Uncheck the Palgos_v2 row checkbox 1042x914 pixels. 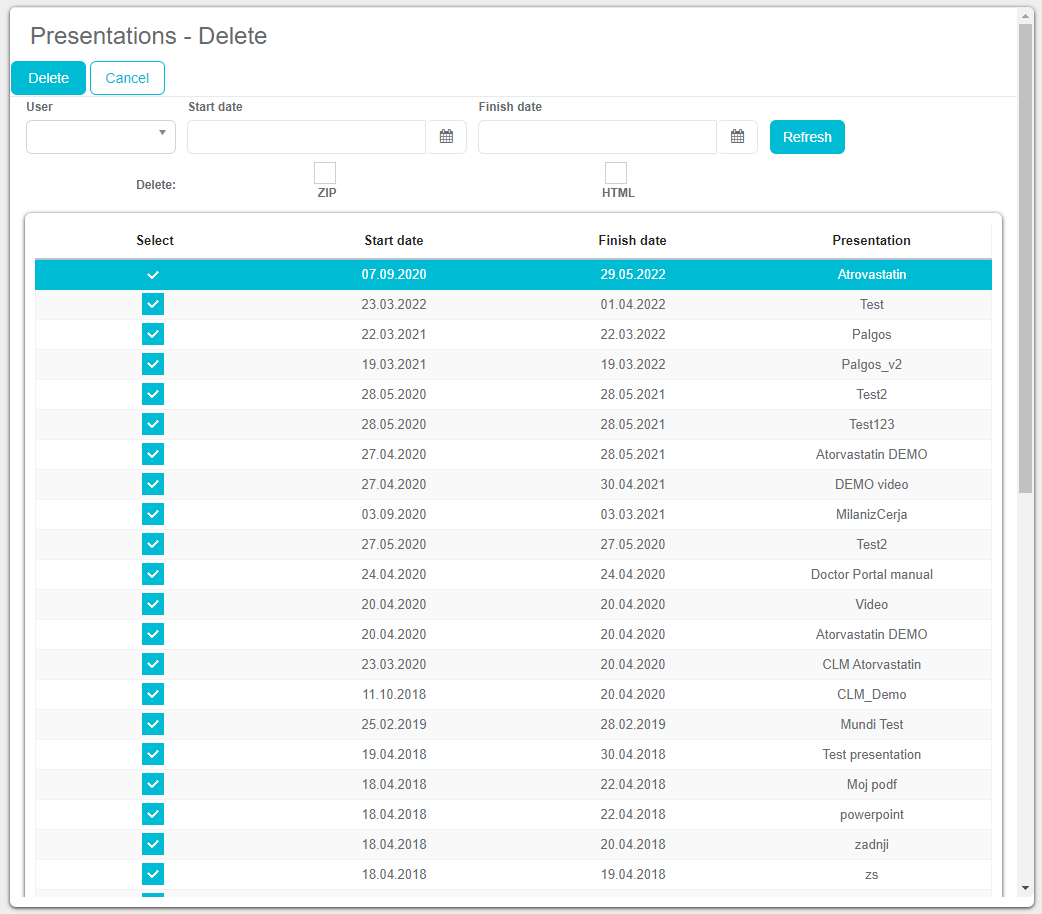tap(153, 364)
